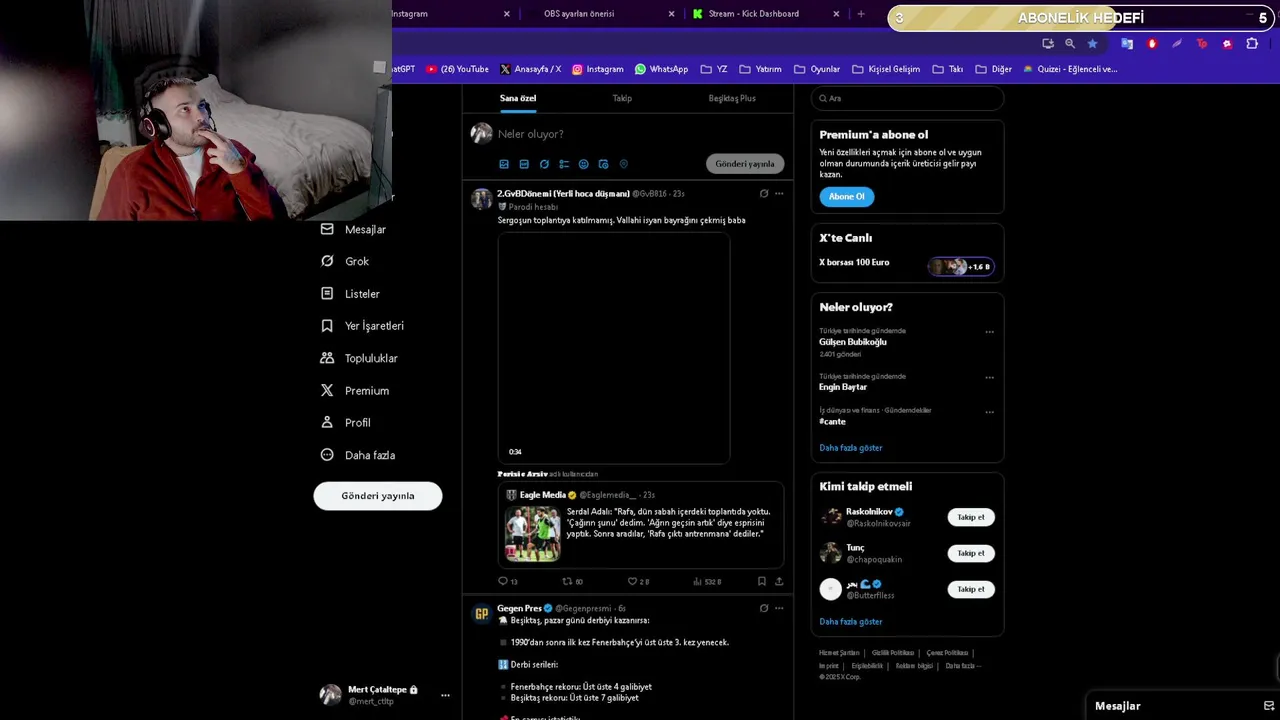Screen dimensions: 1280x720
Task: Click the Gönderi yayınla button in composer
Action: point(745,164)
